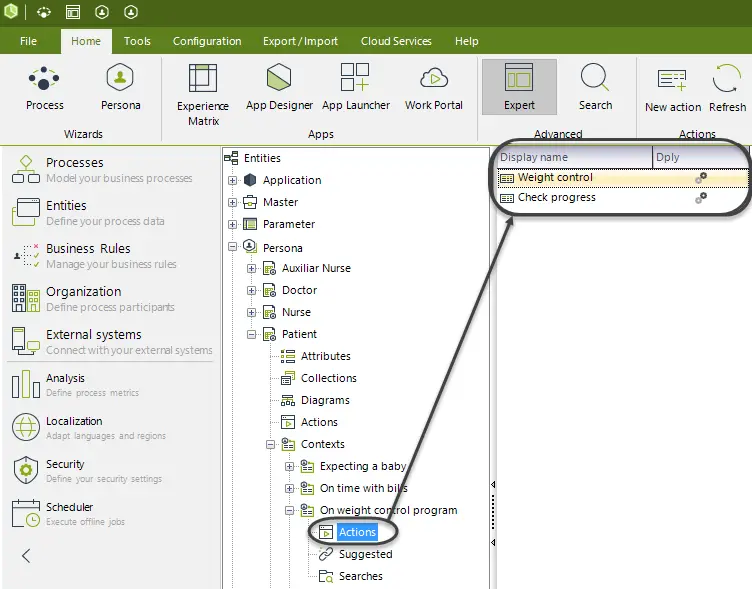This screenshot has width=752, height=589.
Task: Open the Export/Import tab
Action: [300, 41]
